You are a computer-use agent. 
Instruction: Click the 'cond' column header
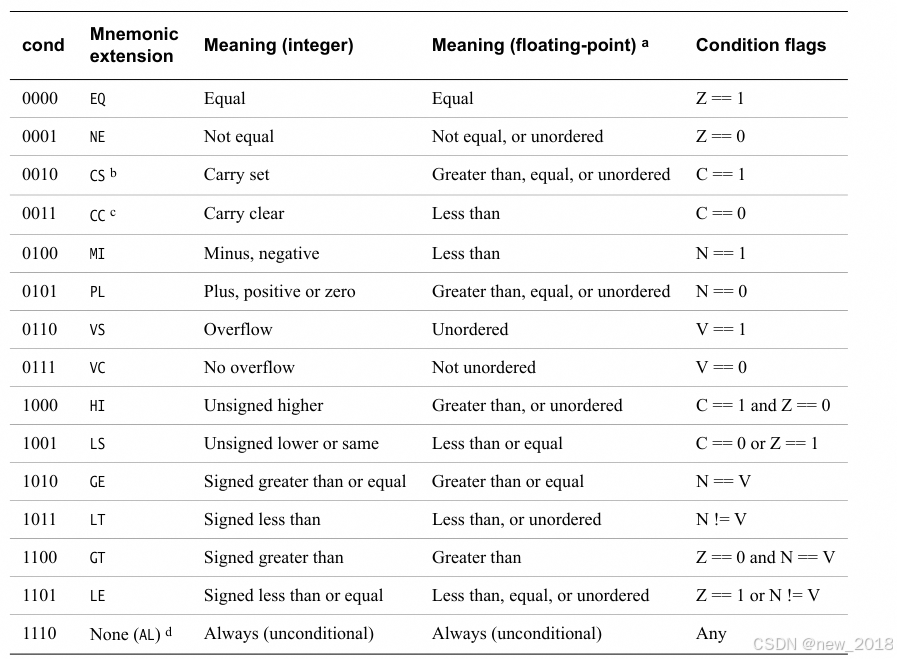(x=43, y=45)
